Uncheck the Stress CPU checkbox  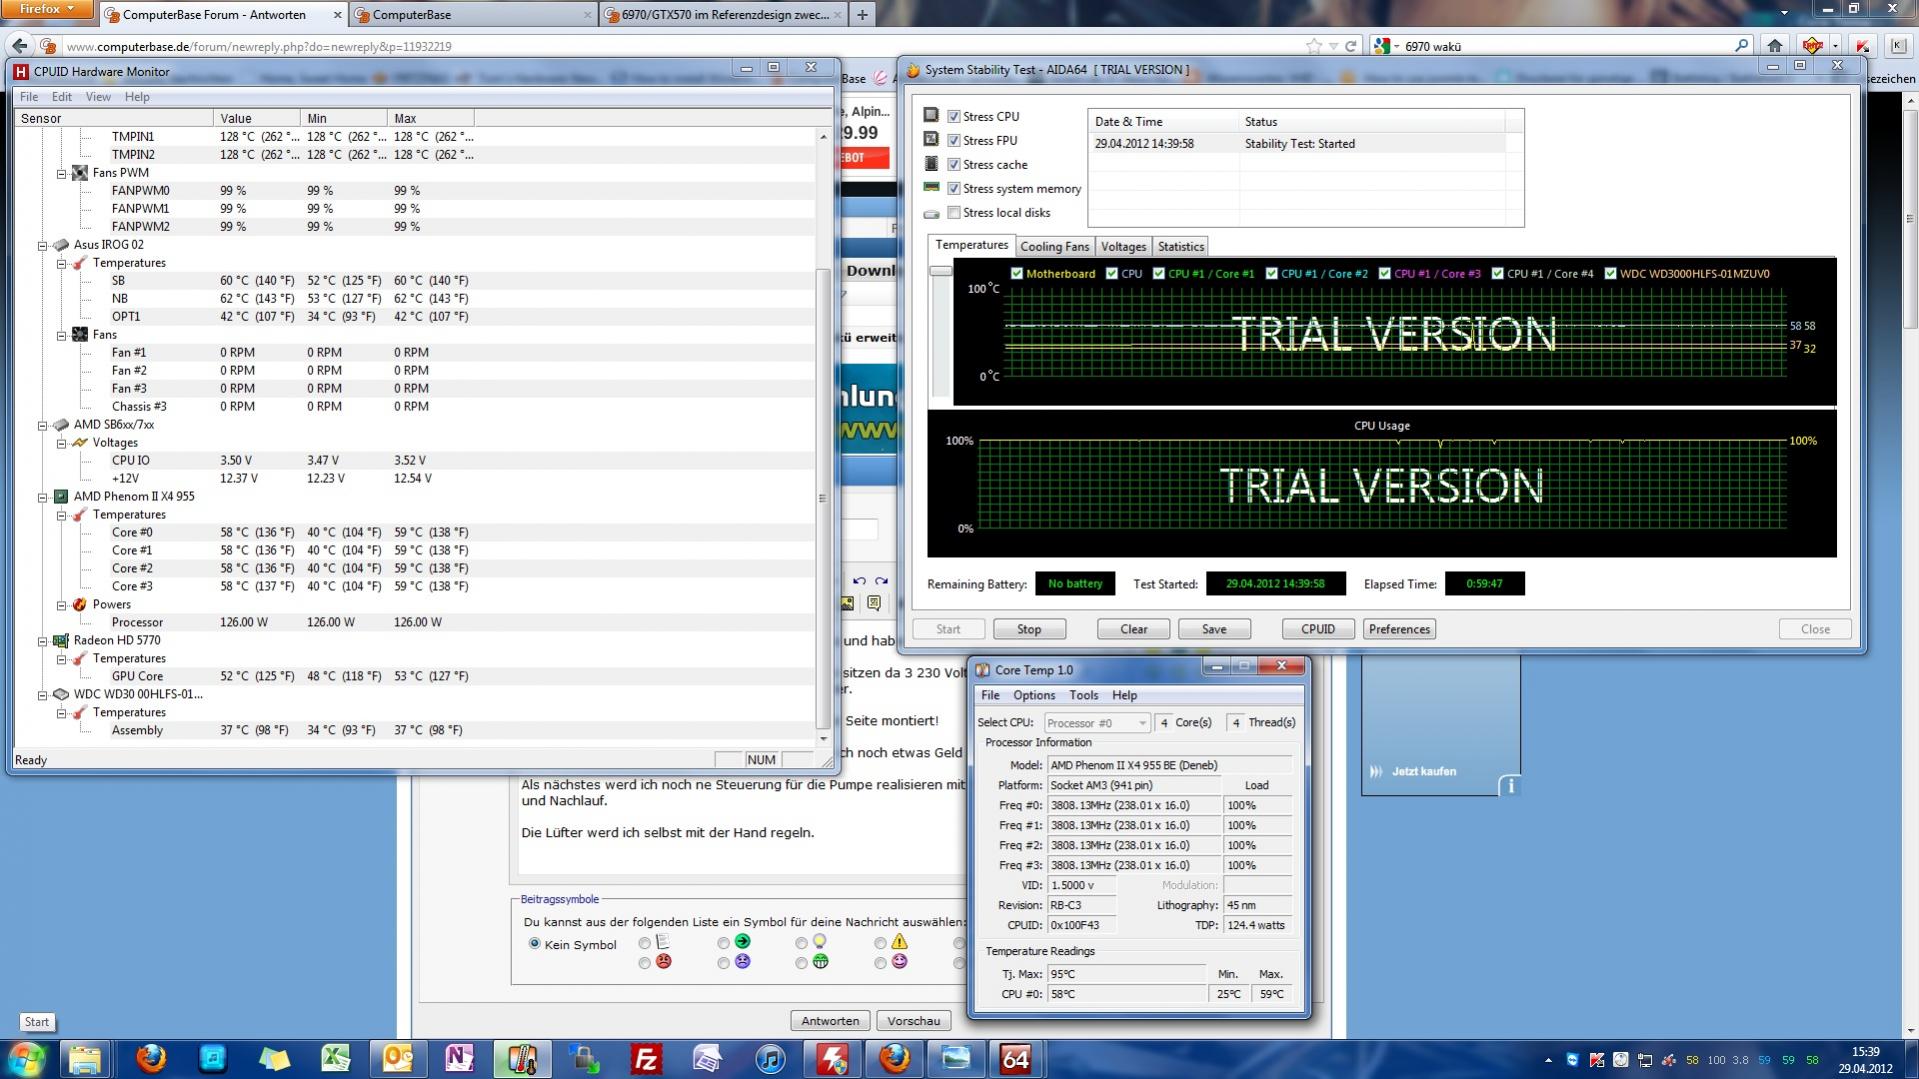click(954, 117)
